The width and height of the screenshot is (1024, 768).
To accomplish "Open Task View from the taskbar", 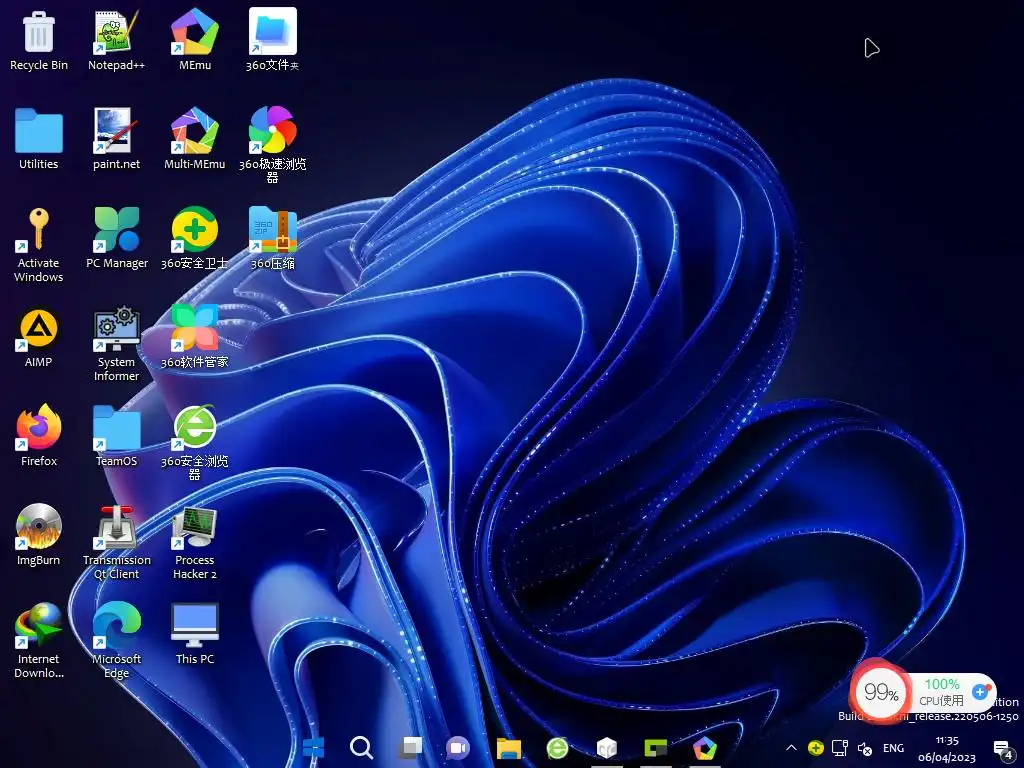I will [x=410, y=748].
